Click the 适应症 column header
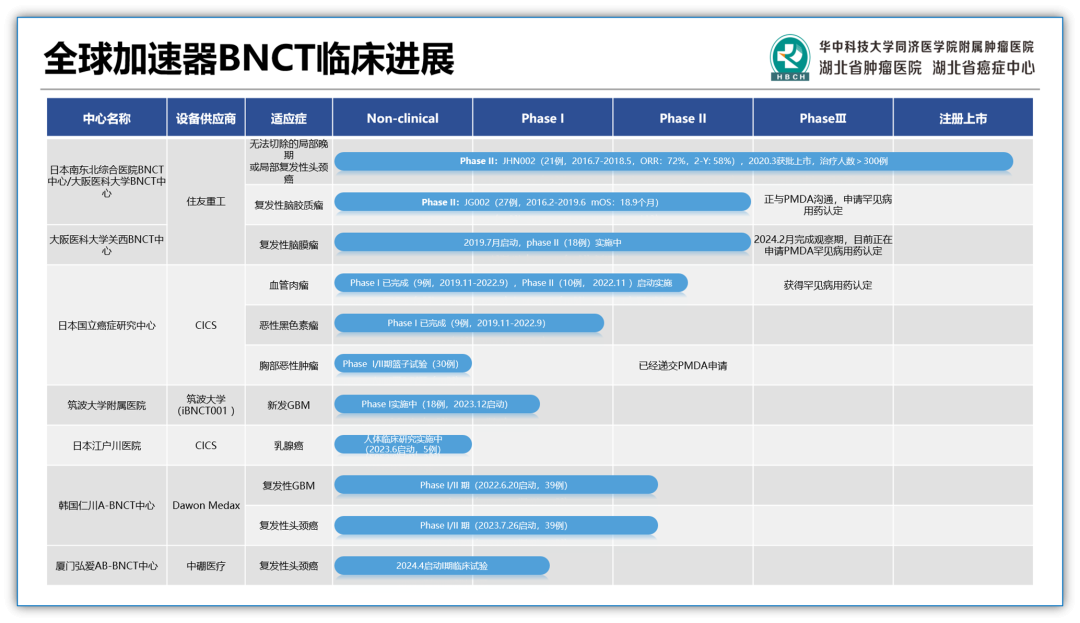Screen dimensions: 1080x623 (288, 118)
